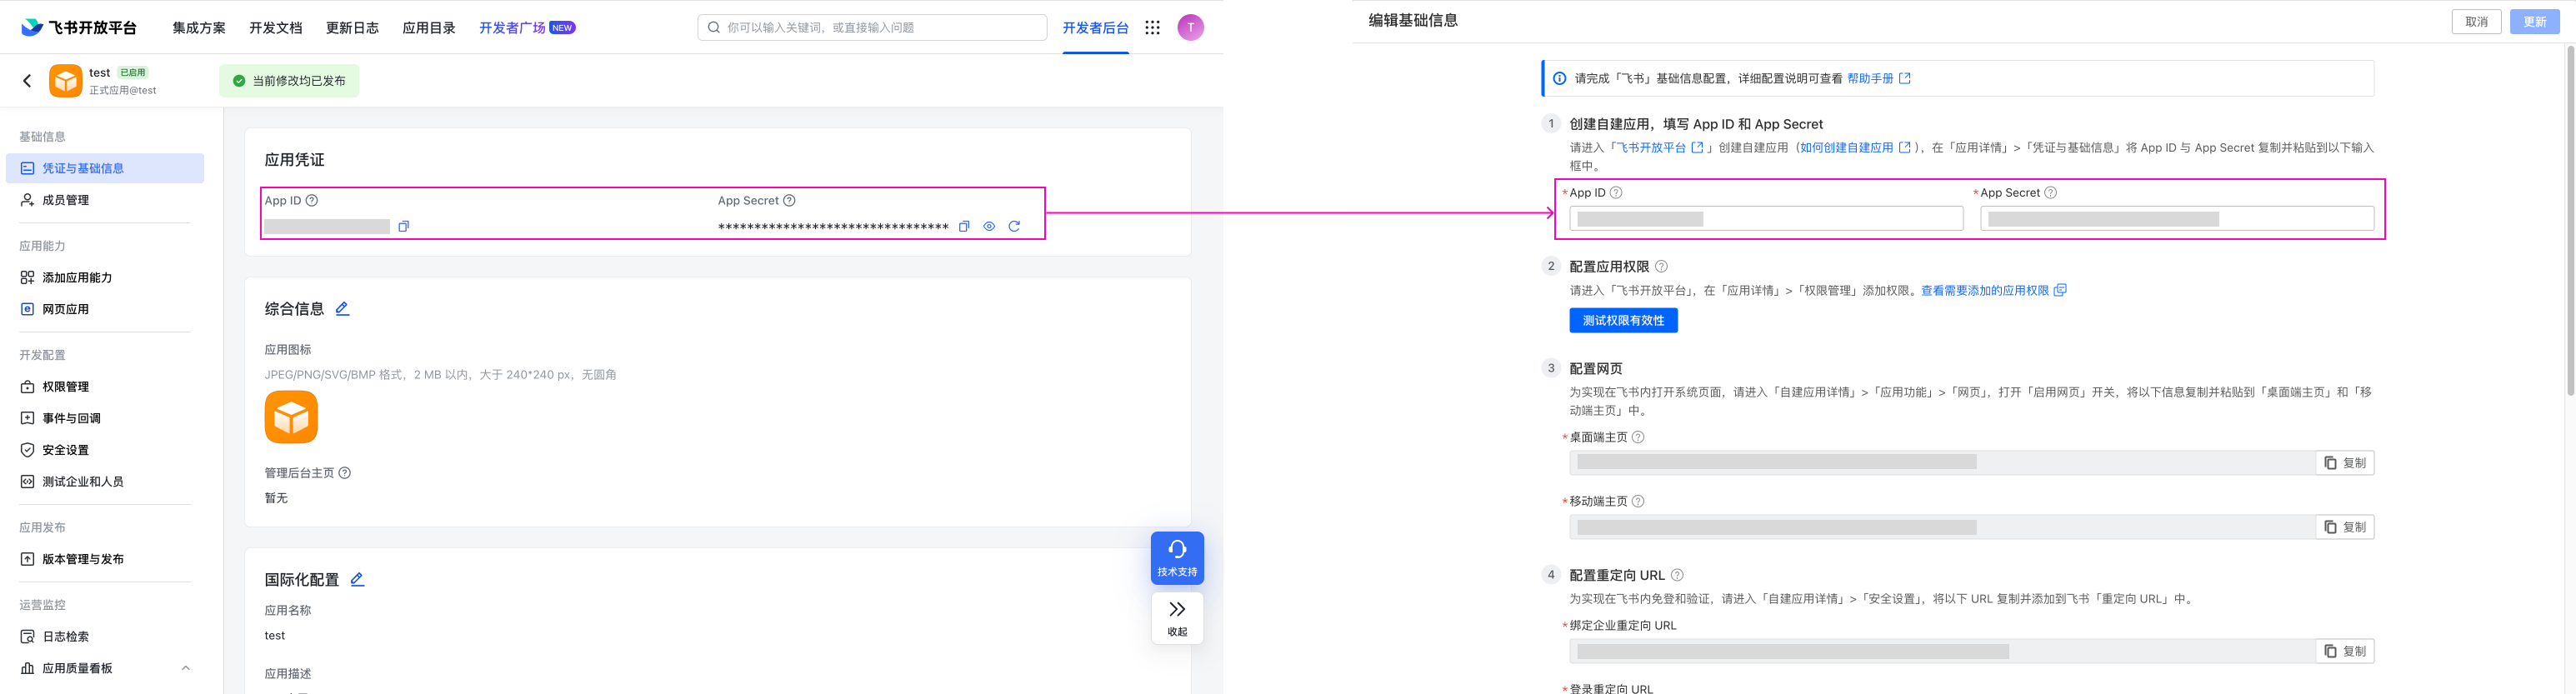Click the help icon beside 桌面端主页
This screenshot has width=2576, height=694.
[x=1638, y=437]
